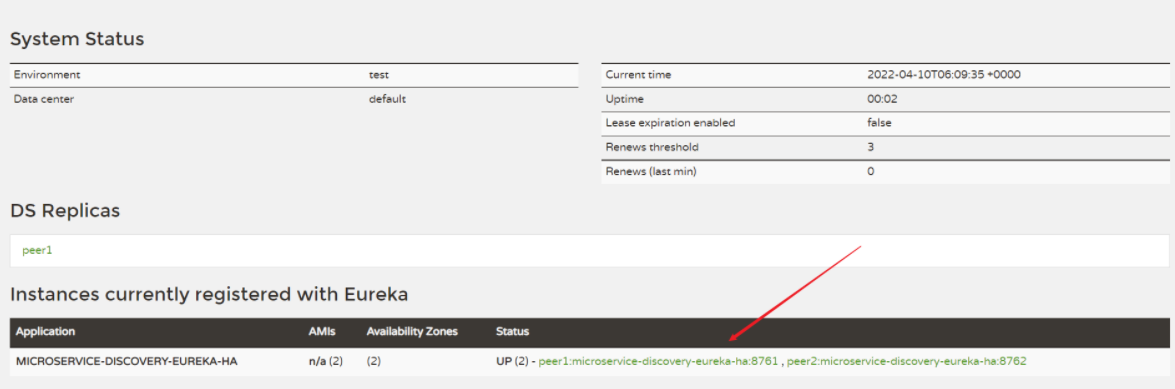Select the Renews threshold label
The image size is (1175, 389).
[x=652, y=147]
